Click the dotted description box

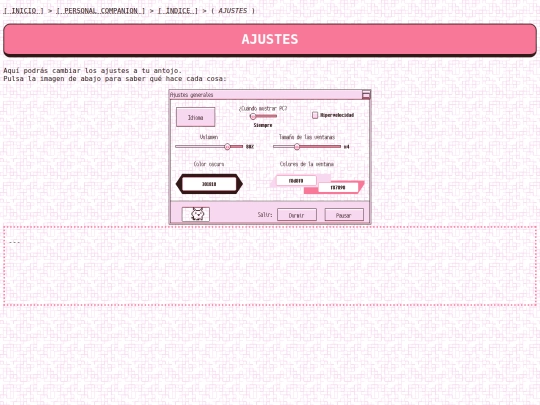click(270, 266)
